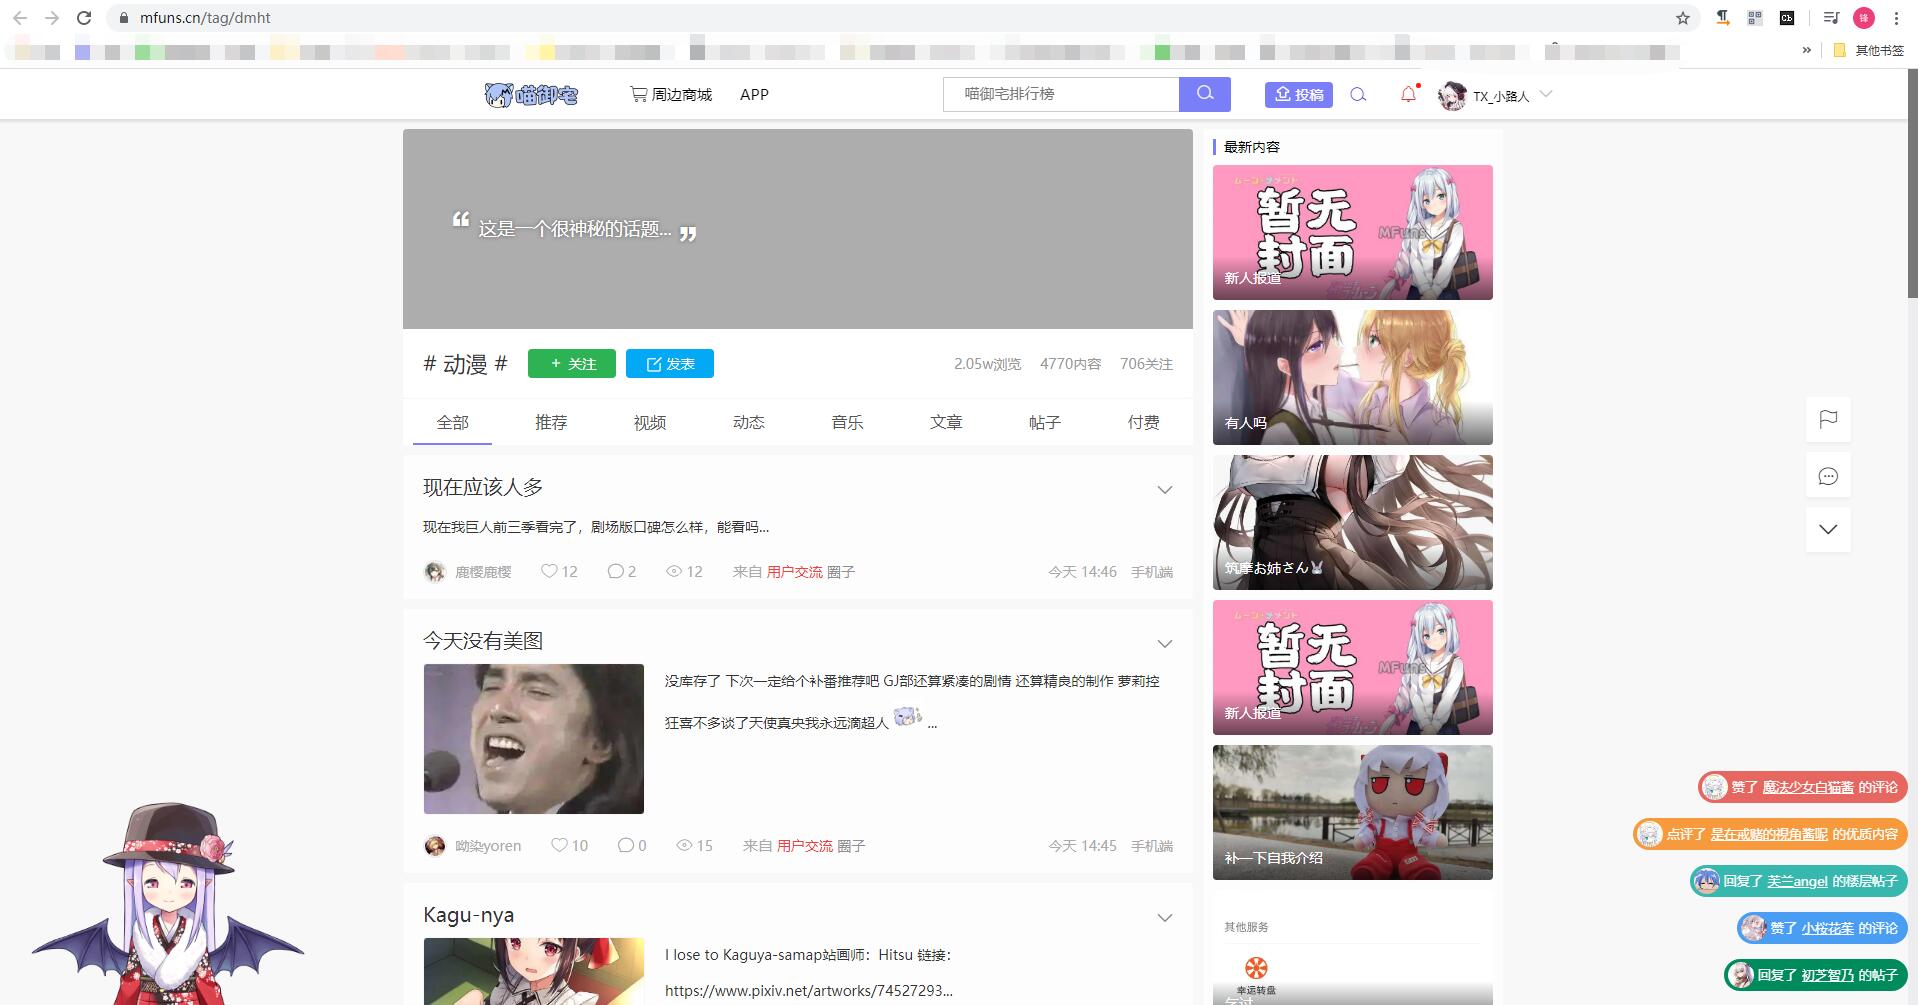The height and width of the screenshot is (1005, 1918).
Task: Expand options for post Kagu-nya
Action: click(x=1164, y=917)
